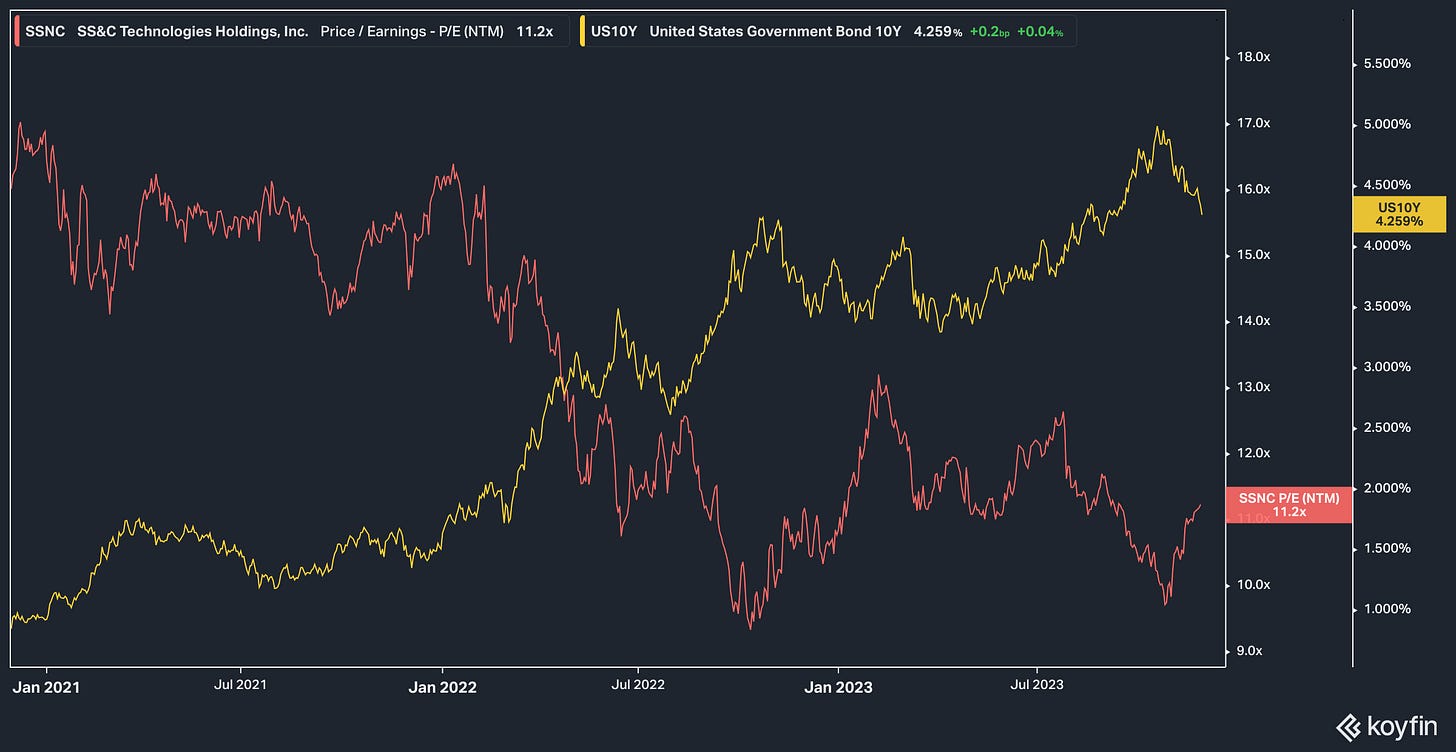Click the 18.0x P/E axis label
Screen dimensions: 1456x752
click(1254, 57)
